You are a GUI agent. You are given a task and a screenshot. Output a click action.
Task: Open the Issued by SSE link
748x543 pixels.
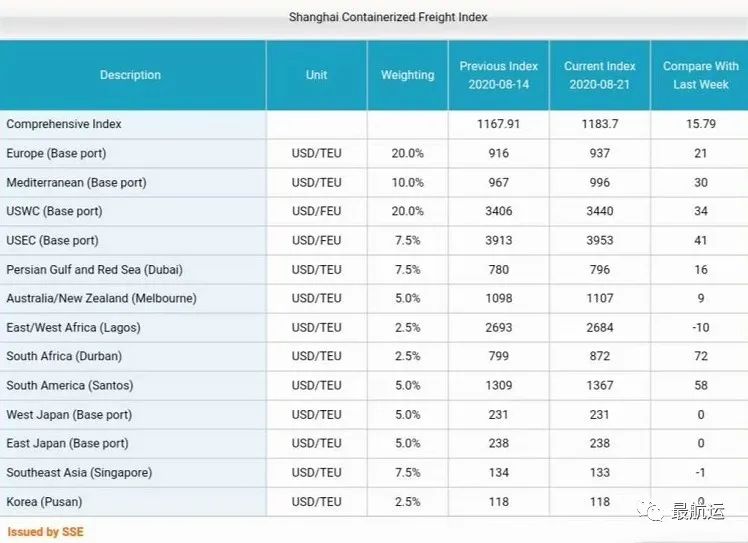click(45, 532)
